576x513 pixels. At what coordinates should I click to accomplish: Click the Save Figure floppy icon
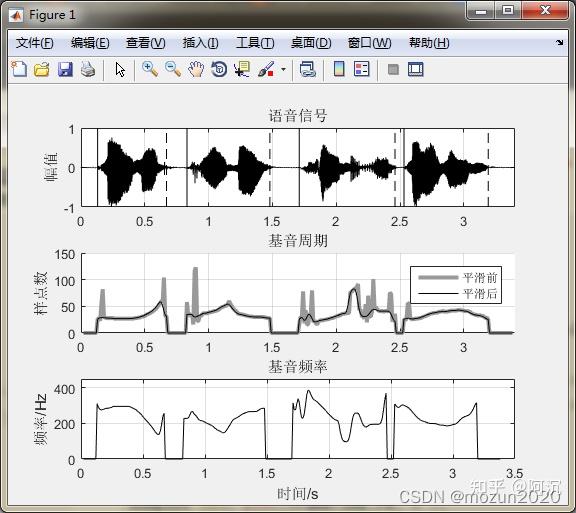click(x=65, y=69)
